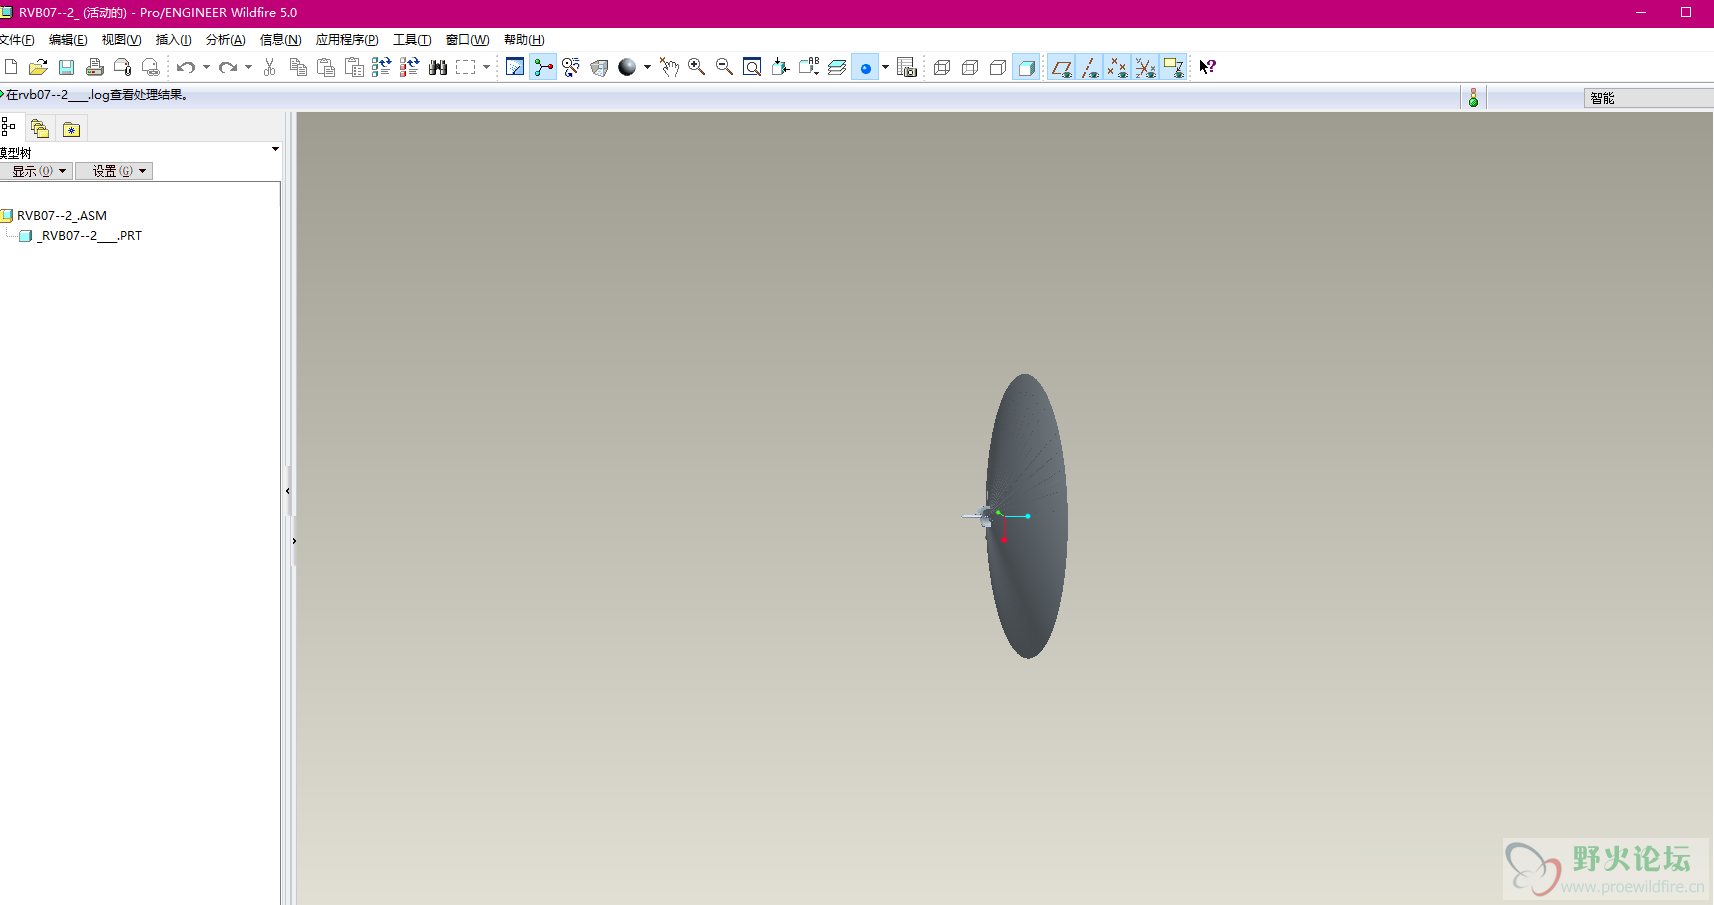Image resolution: width=1714 pixels, height=905 pixels.
Task: Switch to no hidden display
Action: [x=998, y=67]
